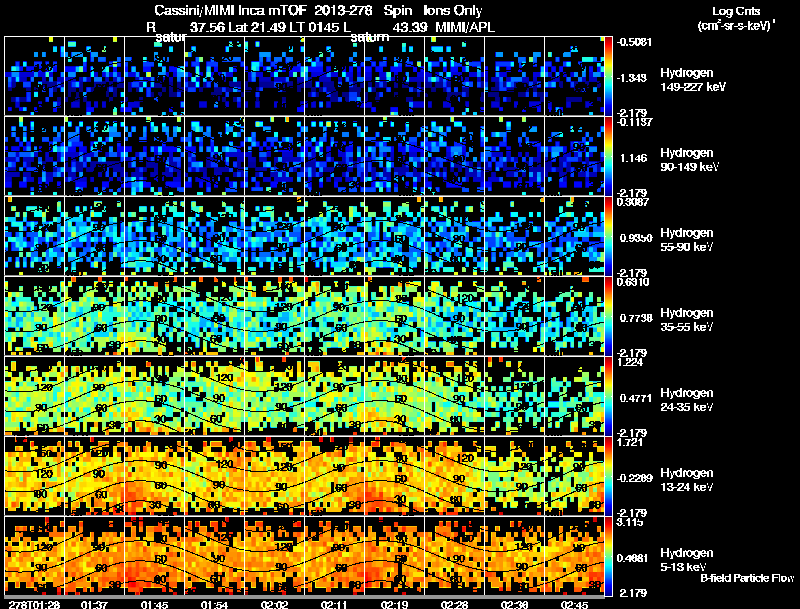Click the '02:11' time axis label

pos(335,604)
